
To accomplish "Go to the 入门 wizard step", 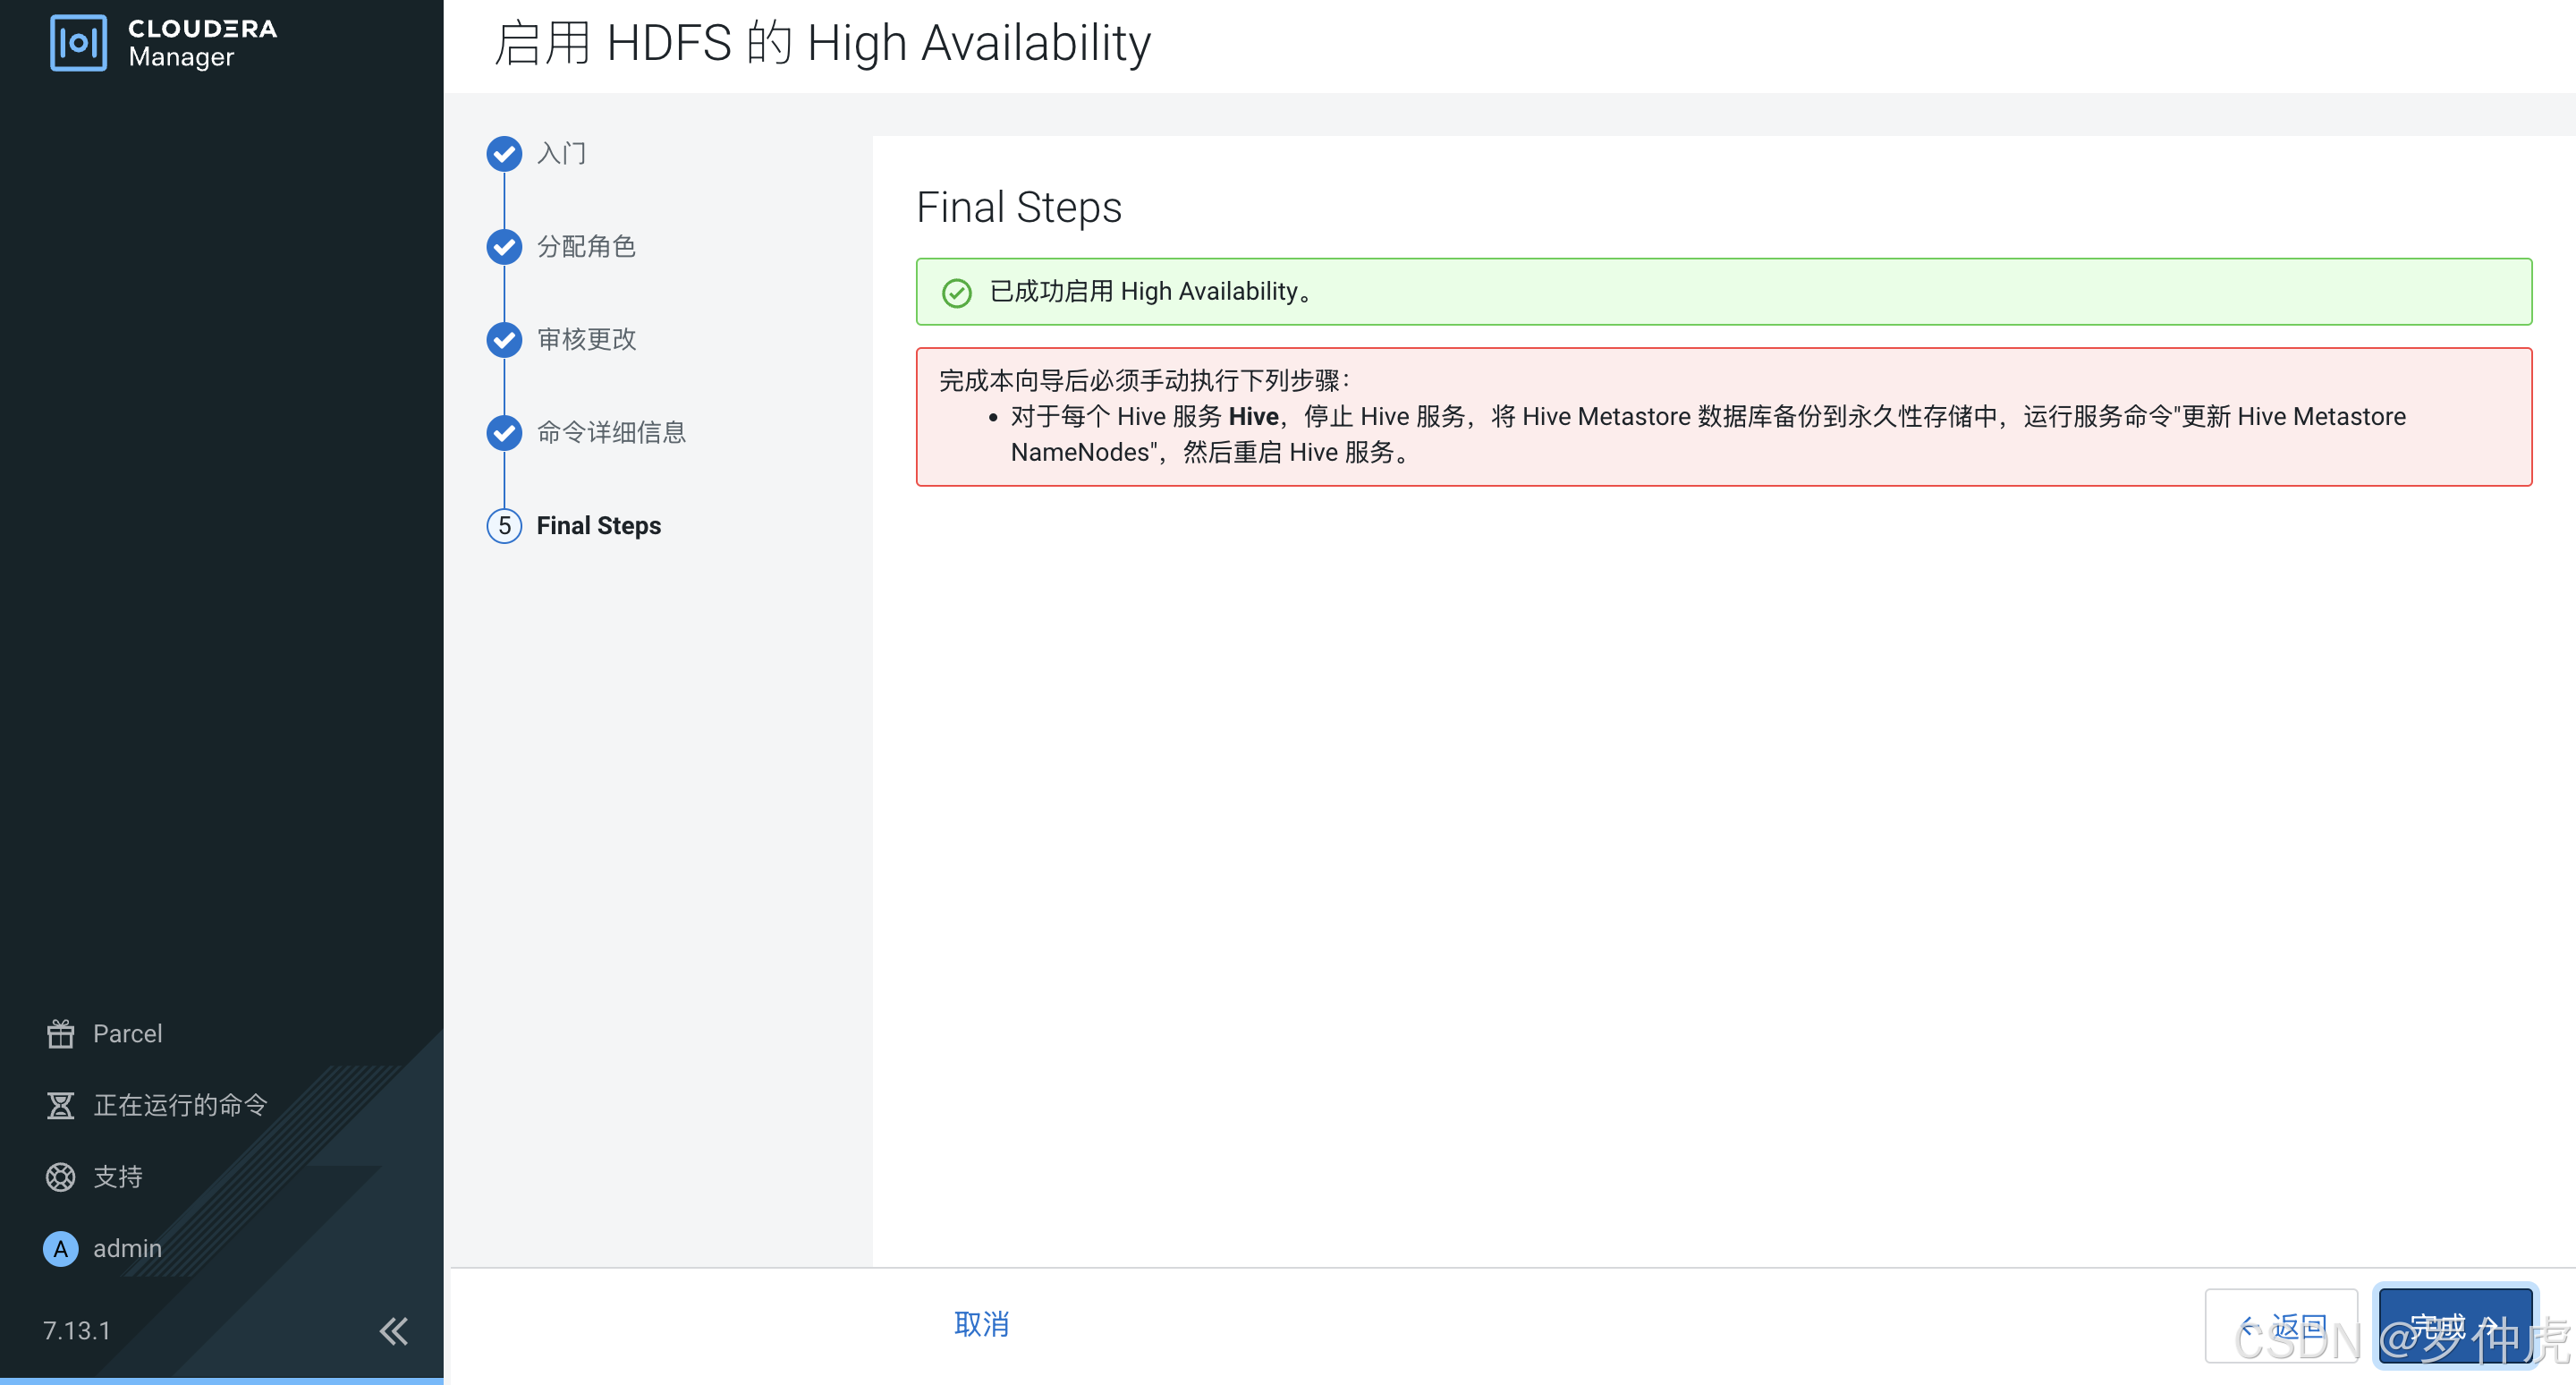I will [561, 153].
